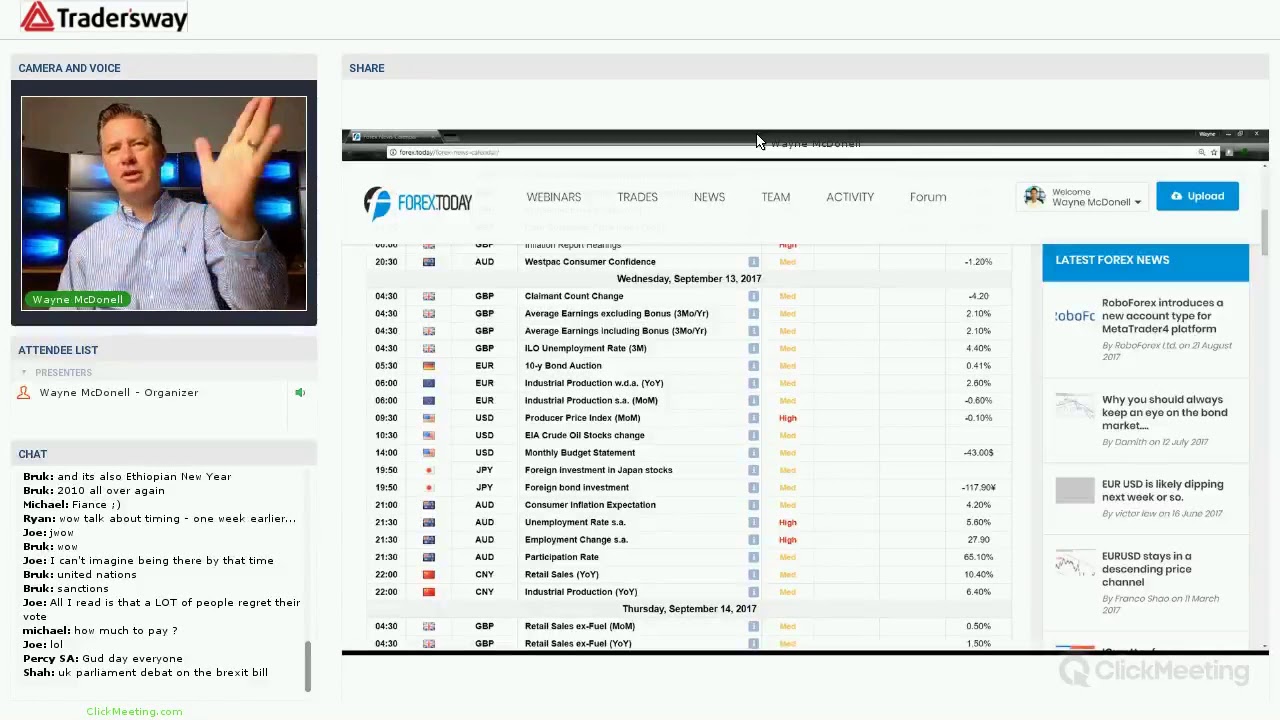Open the Forum menu item

[928, 197]
